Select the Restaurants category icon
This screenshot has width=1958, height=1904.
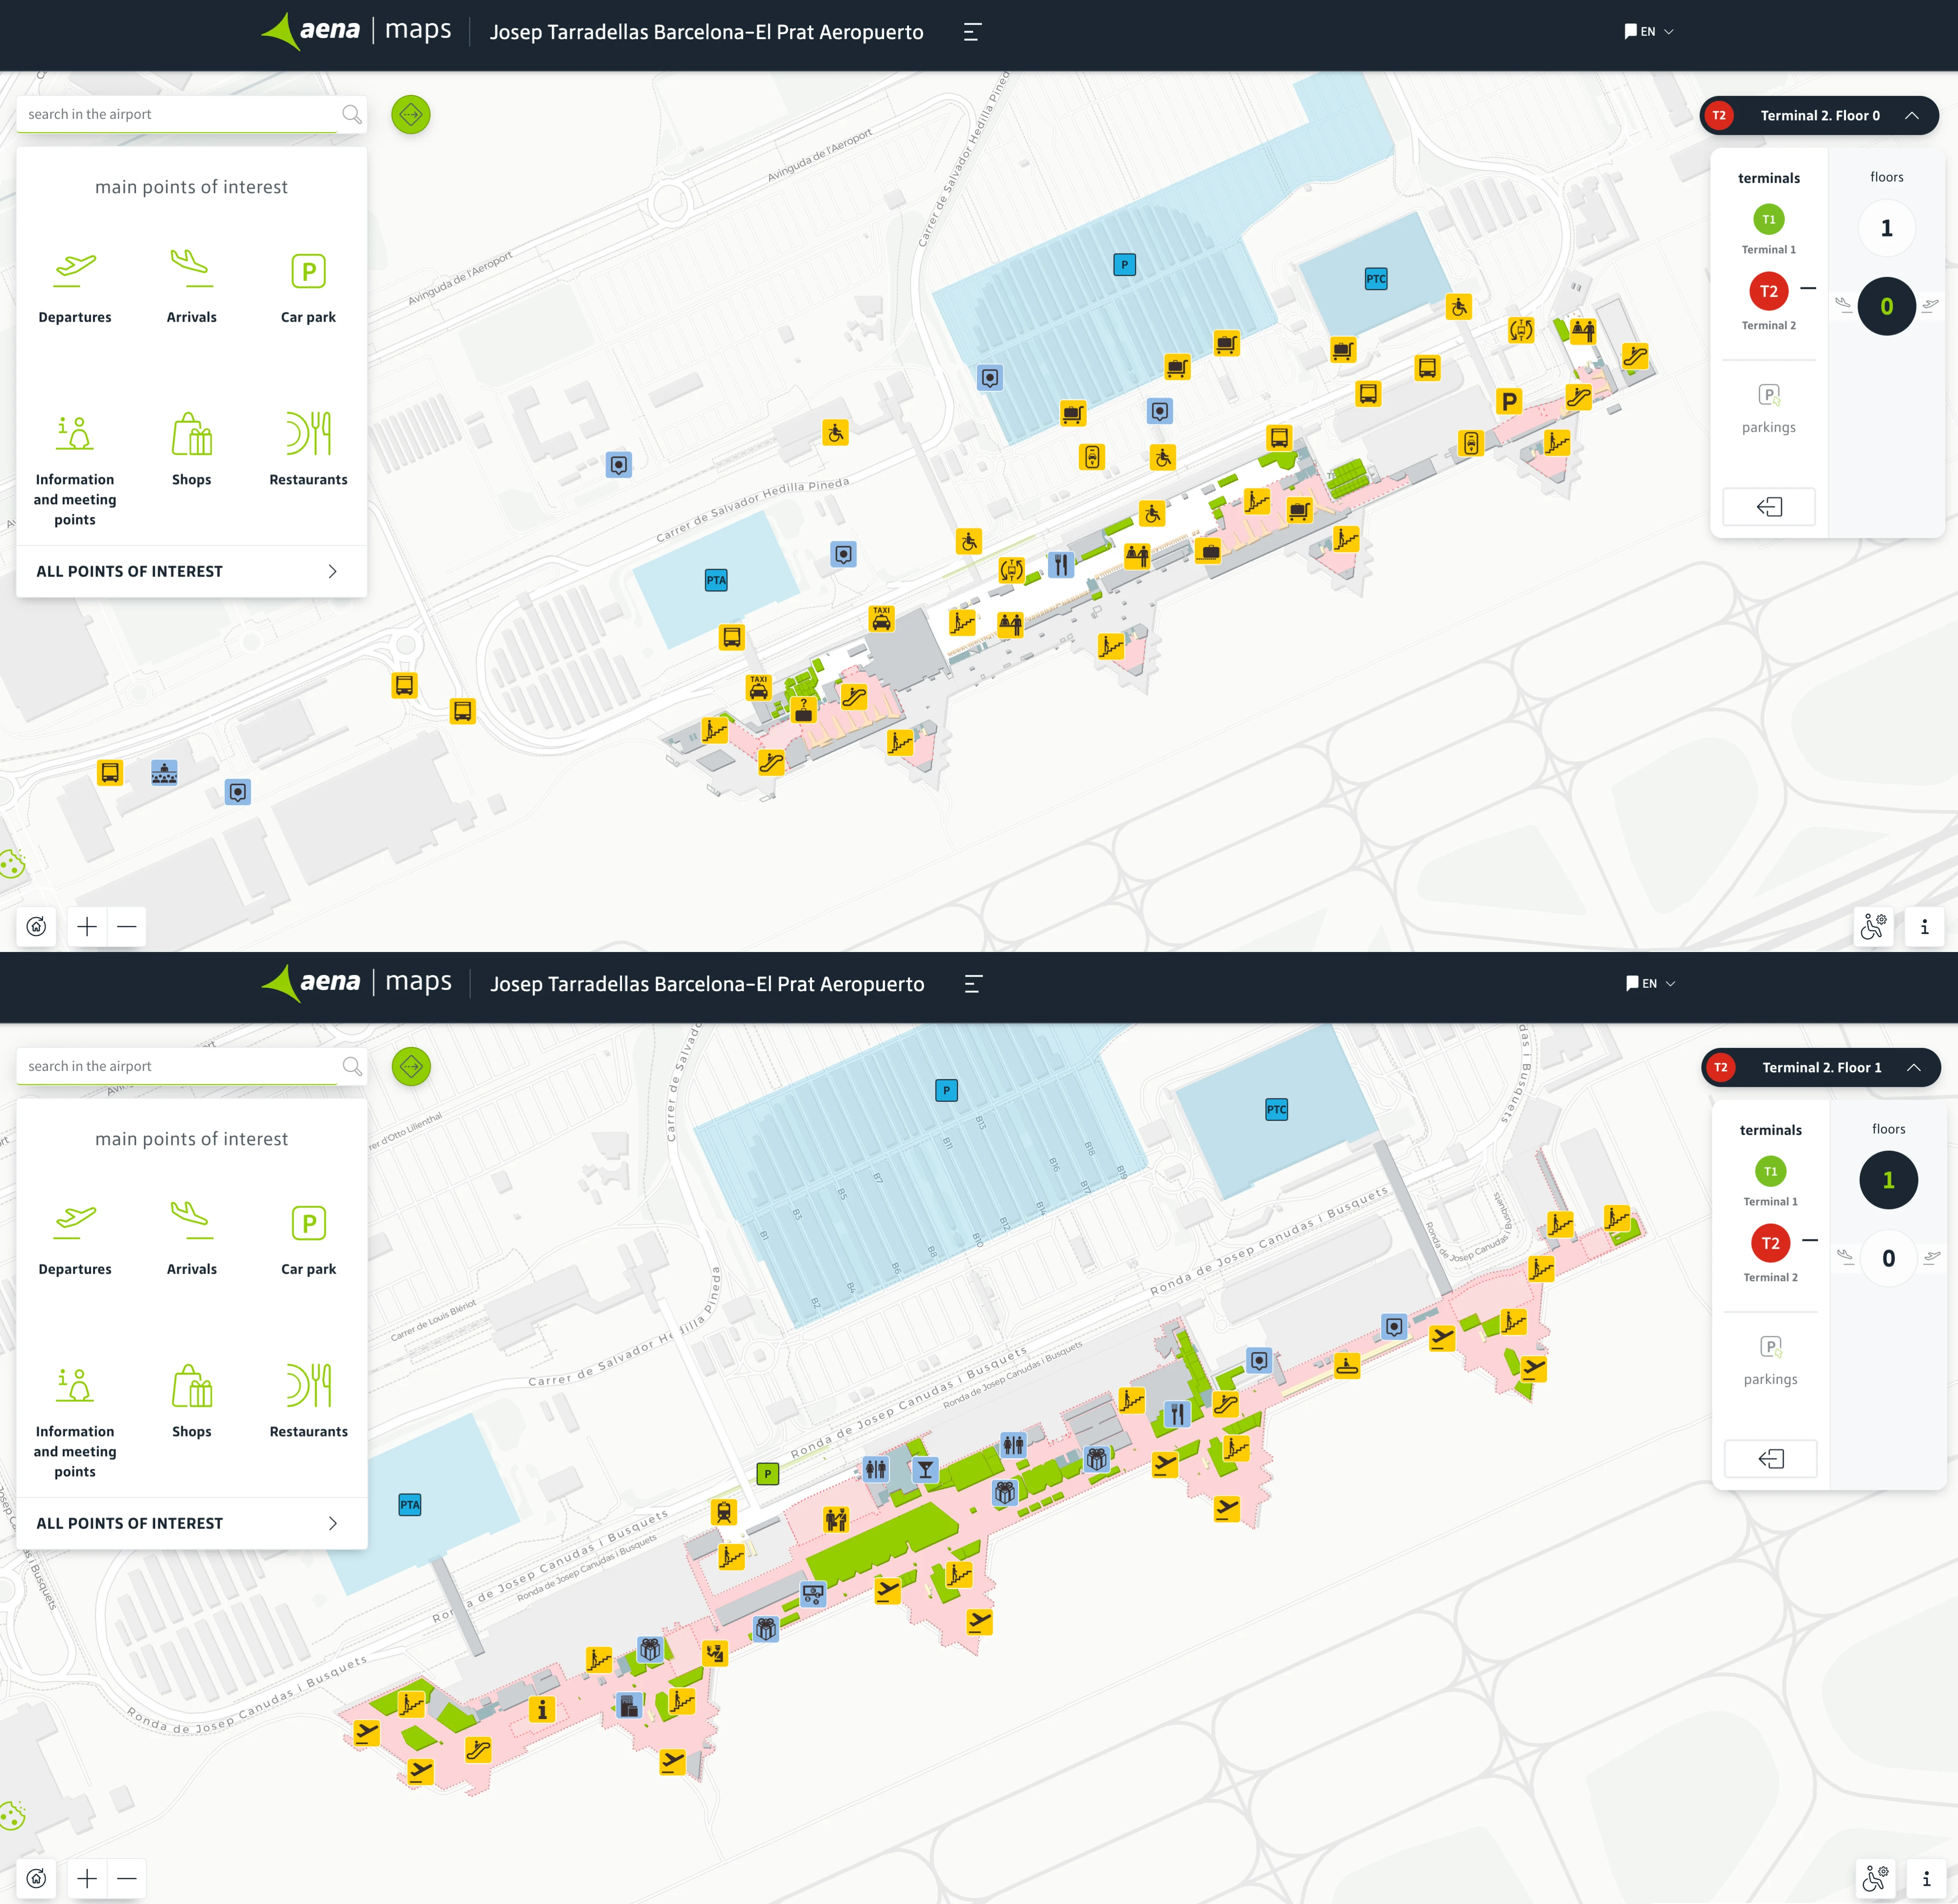(x=308, y=434)
